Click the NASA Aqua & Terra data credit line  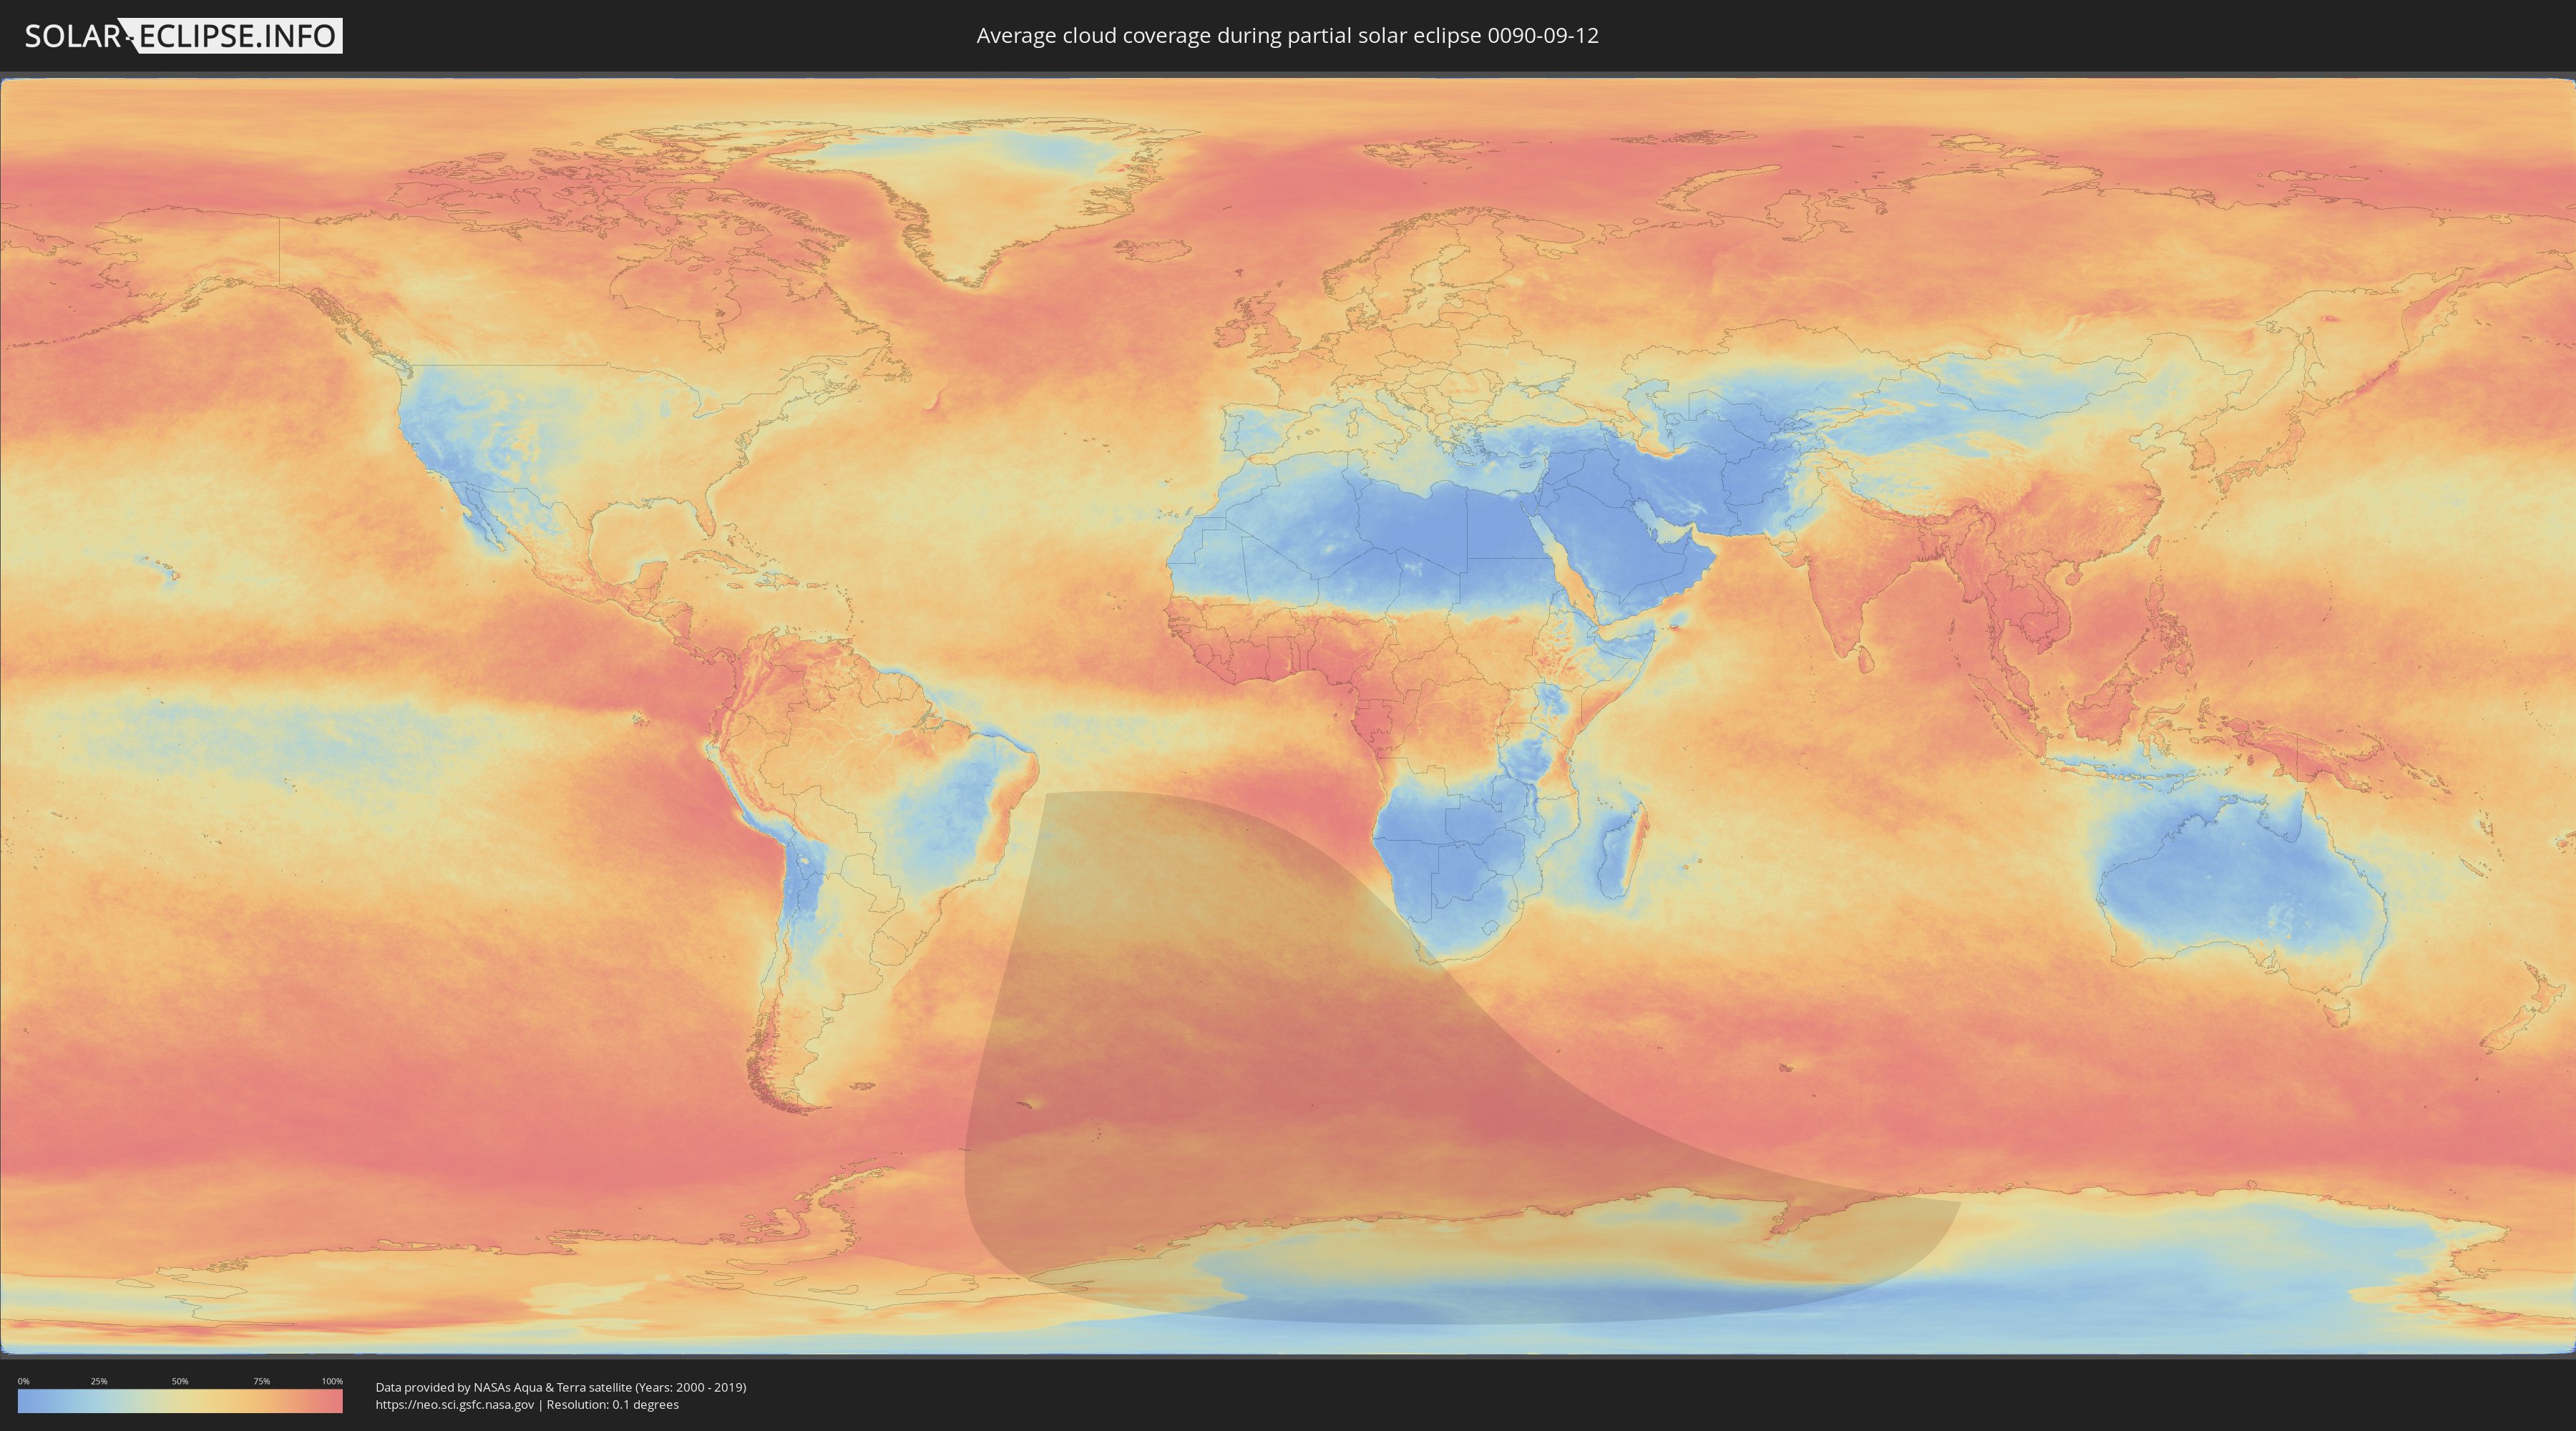[560, 1387]
